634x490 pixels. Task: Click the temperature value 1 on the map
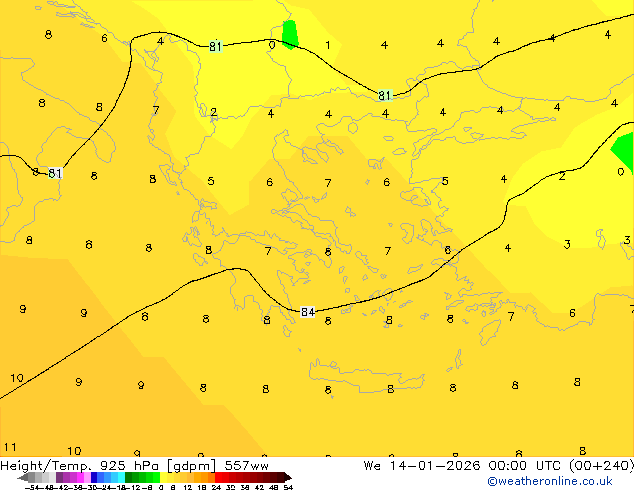point(328,45)
